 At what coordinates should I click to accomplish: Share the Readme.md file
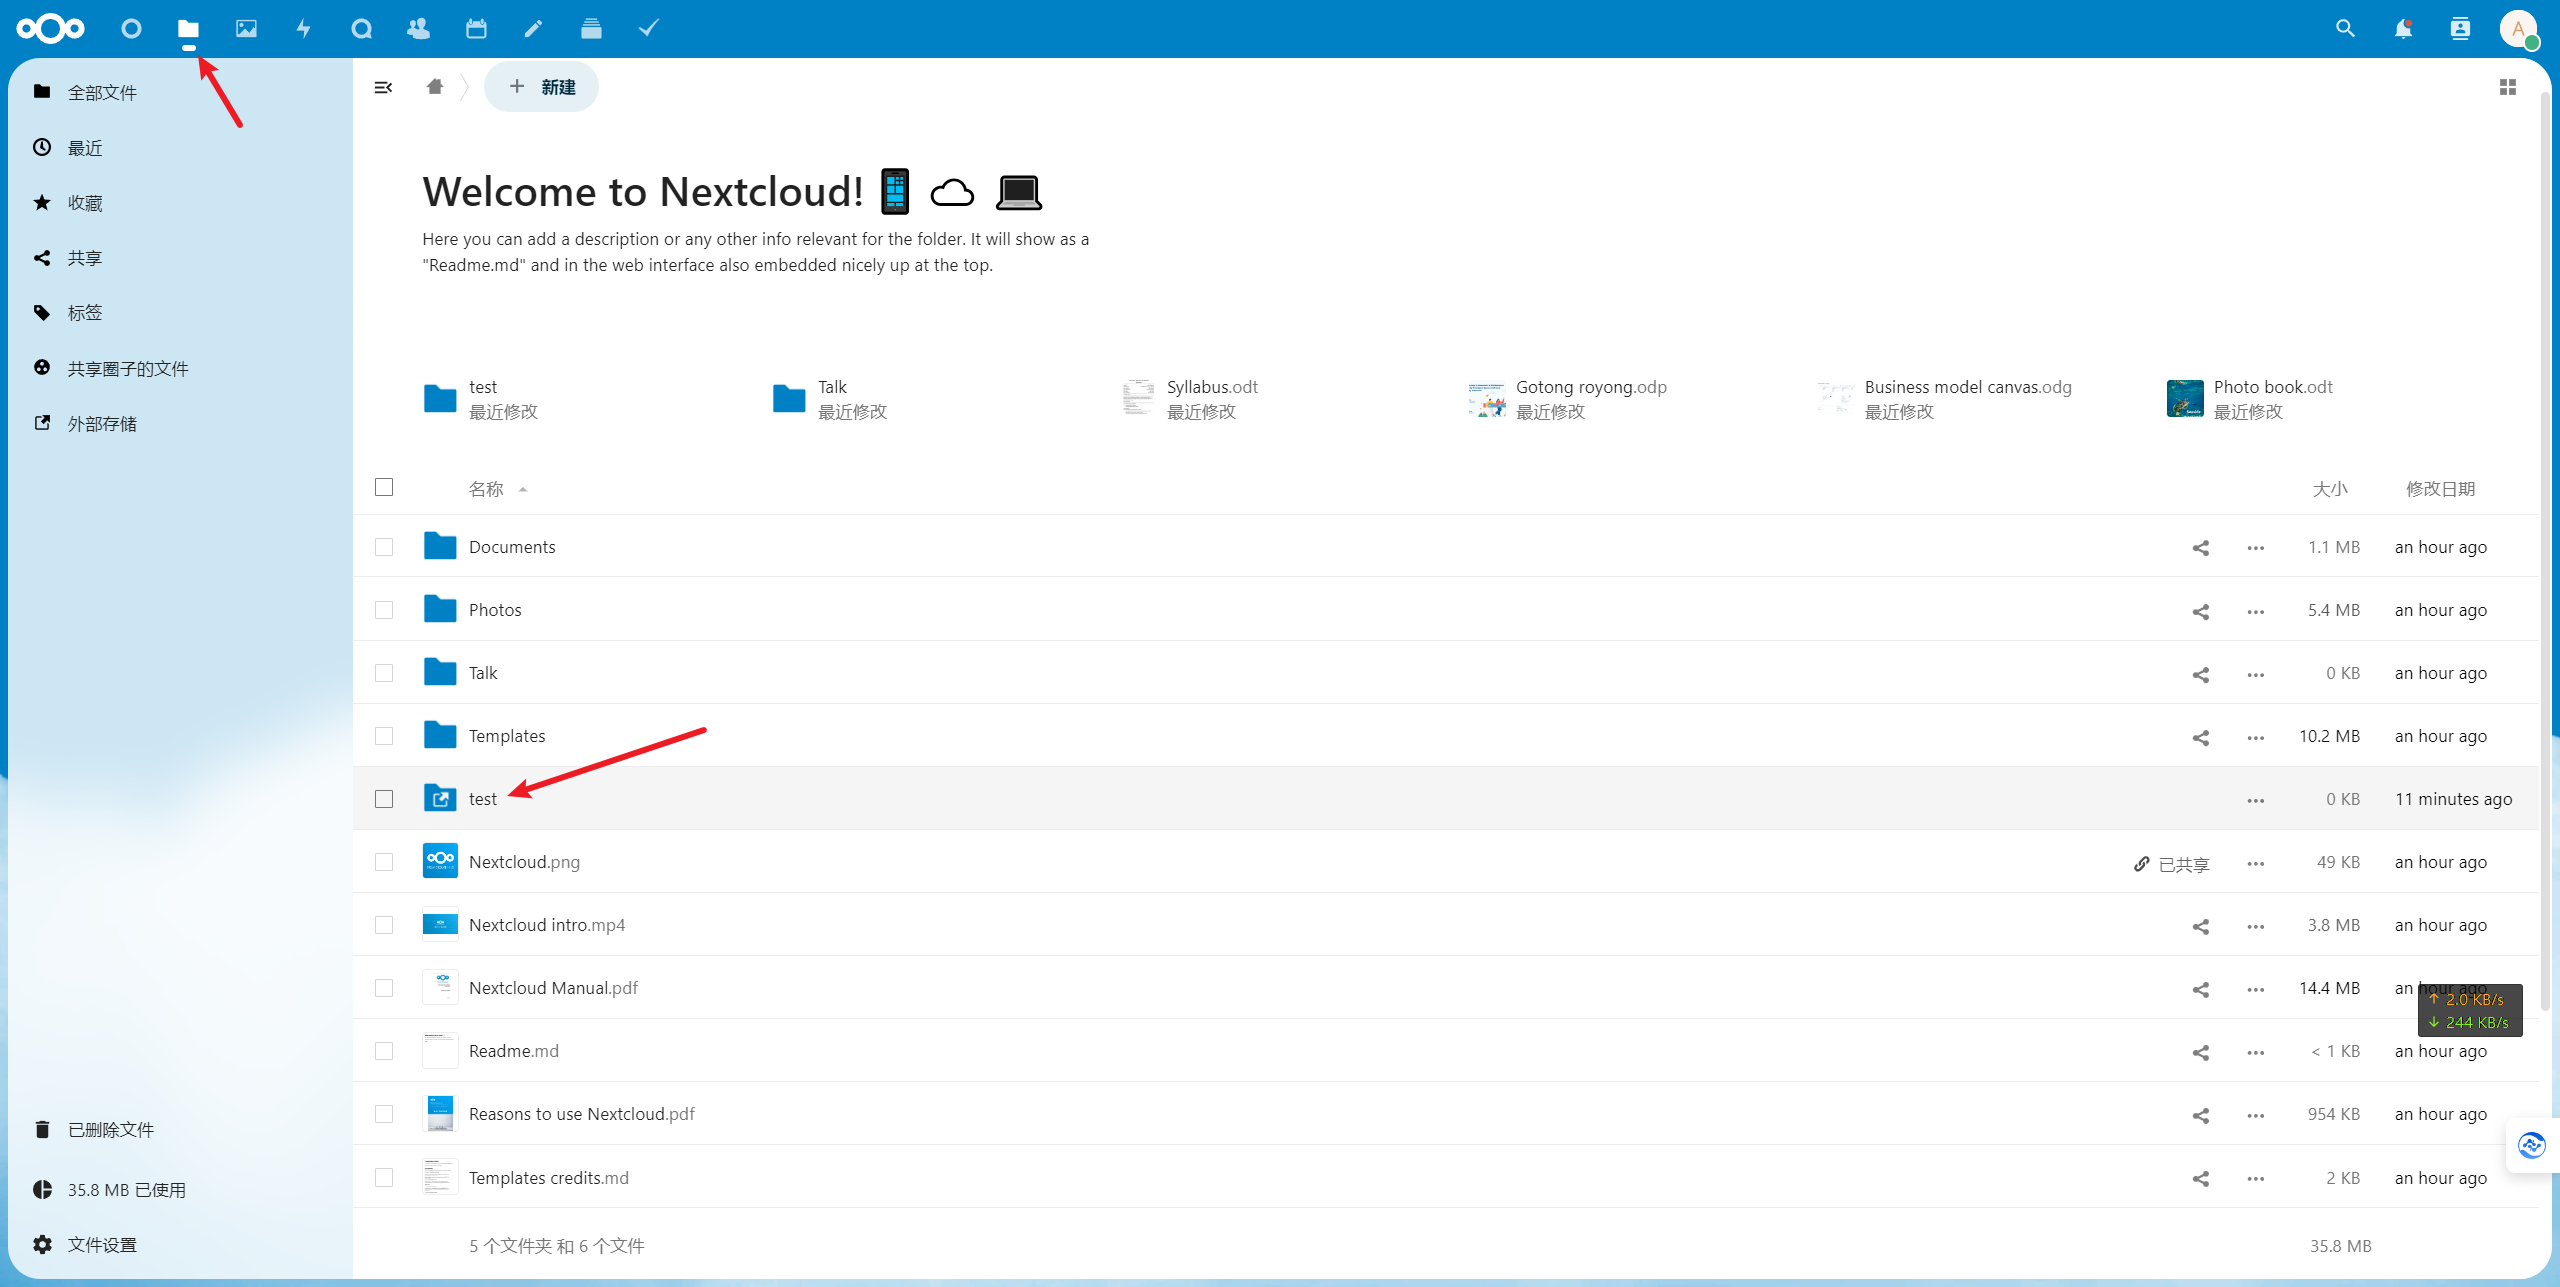click(x=2200, y=1052)
